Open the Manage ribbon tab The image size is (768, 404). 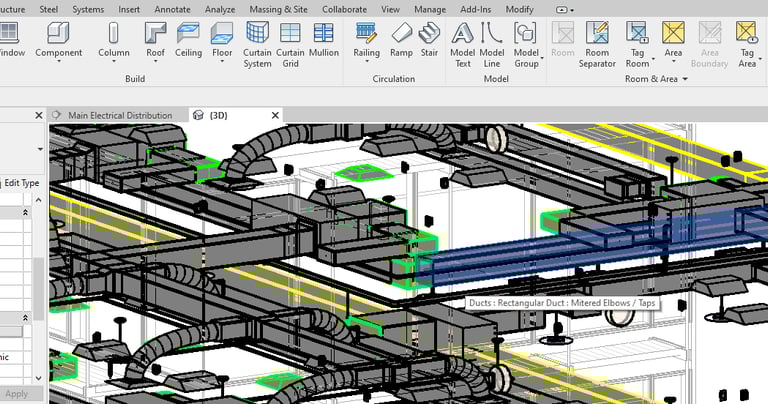pyautogui.click(x=430, y=9)
